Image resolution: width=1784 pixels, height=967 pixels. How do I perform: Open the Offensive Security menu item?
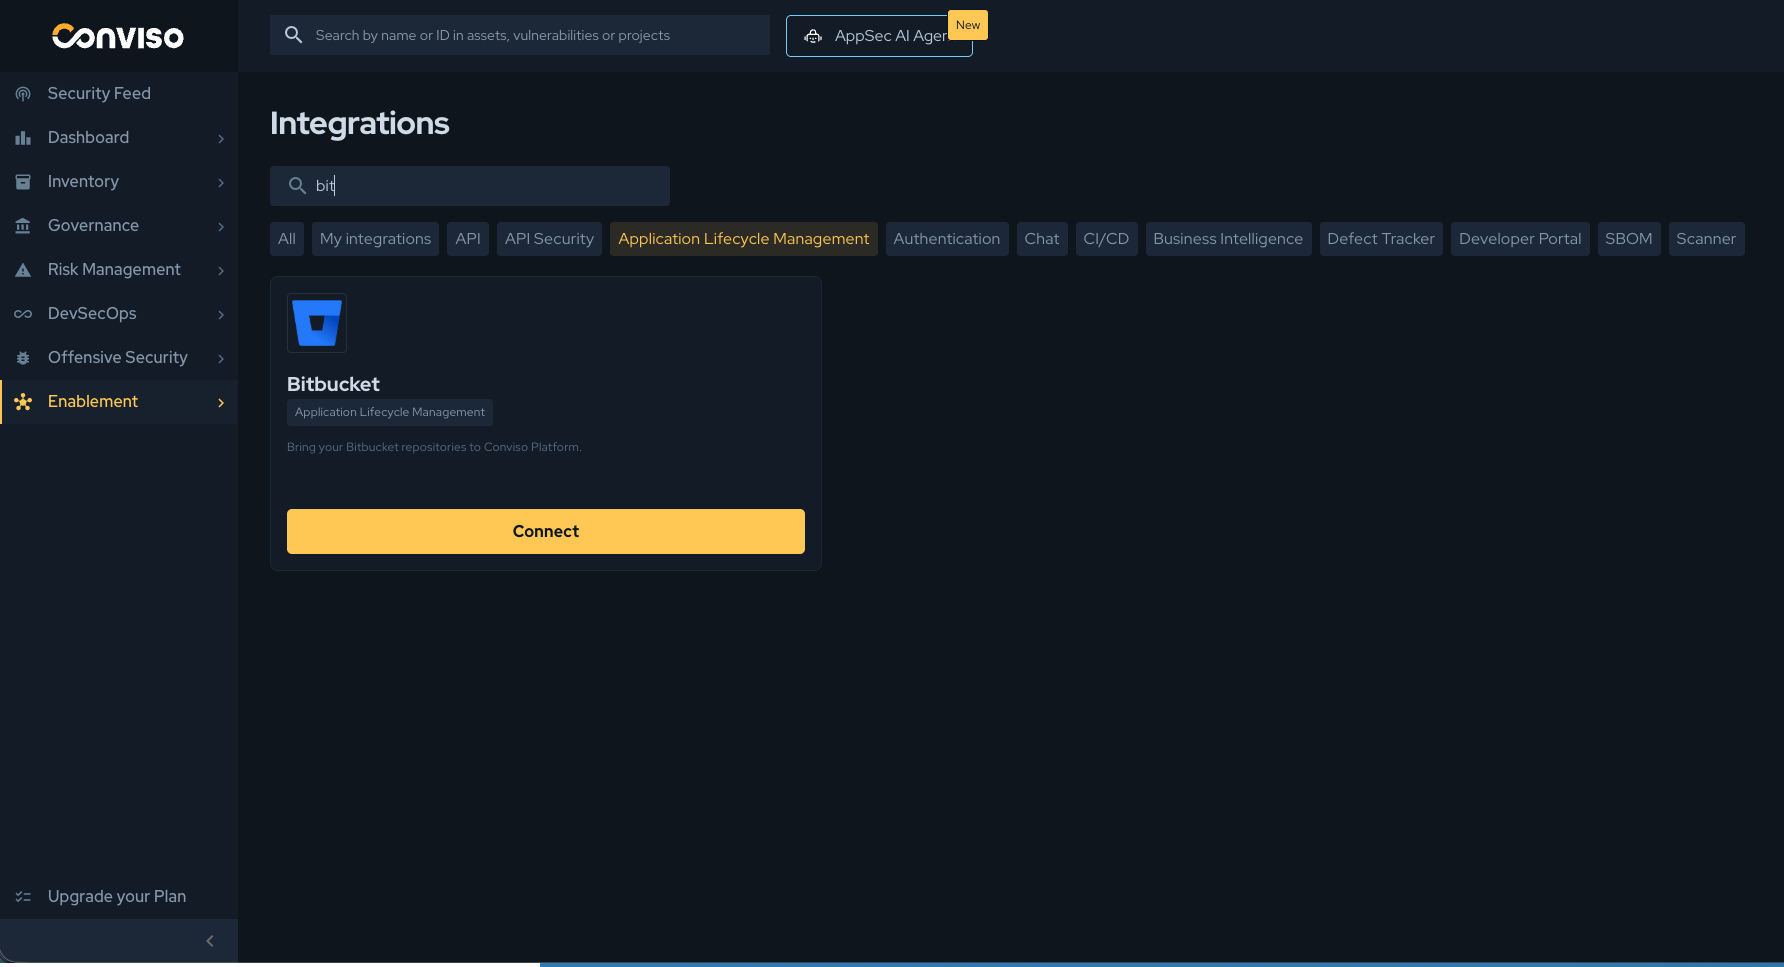[x=119, y=358]
